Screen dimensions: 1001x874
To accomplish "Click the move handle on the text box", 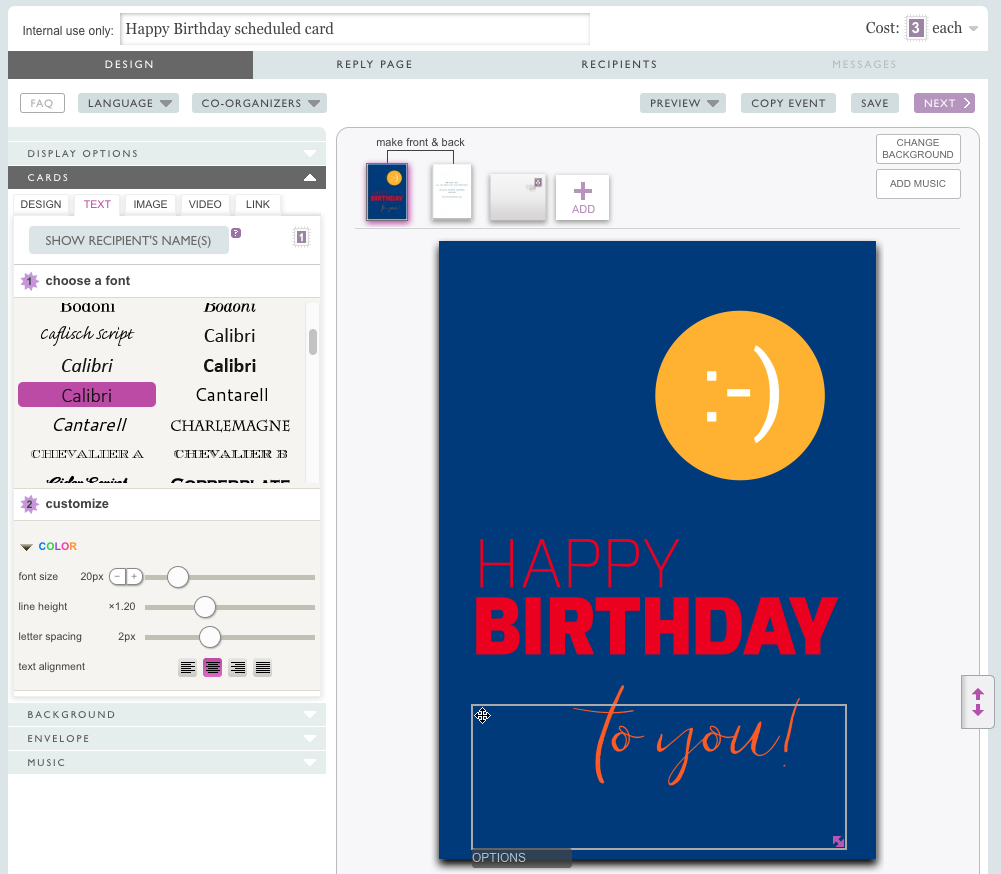I will tap(483, 715).
